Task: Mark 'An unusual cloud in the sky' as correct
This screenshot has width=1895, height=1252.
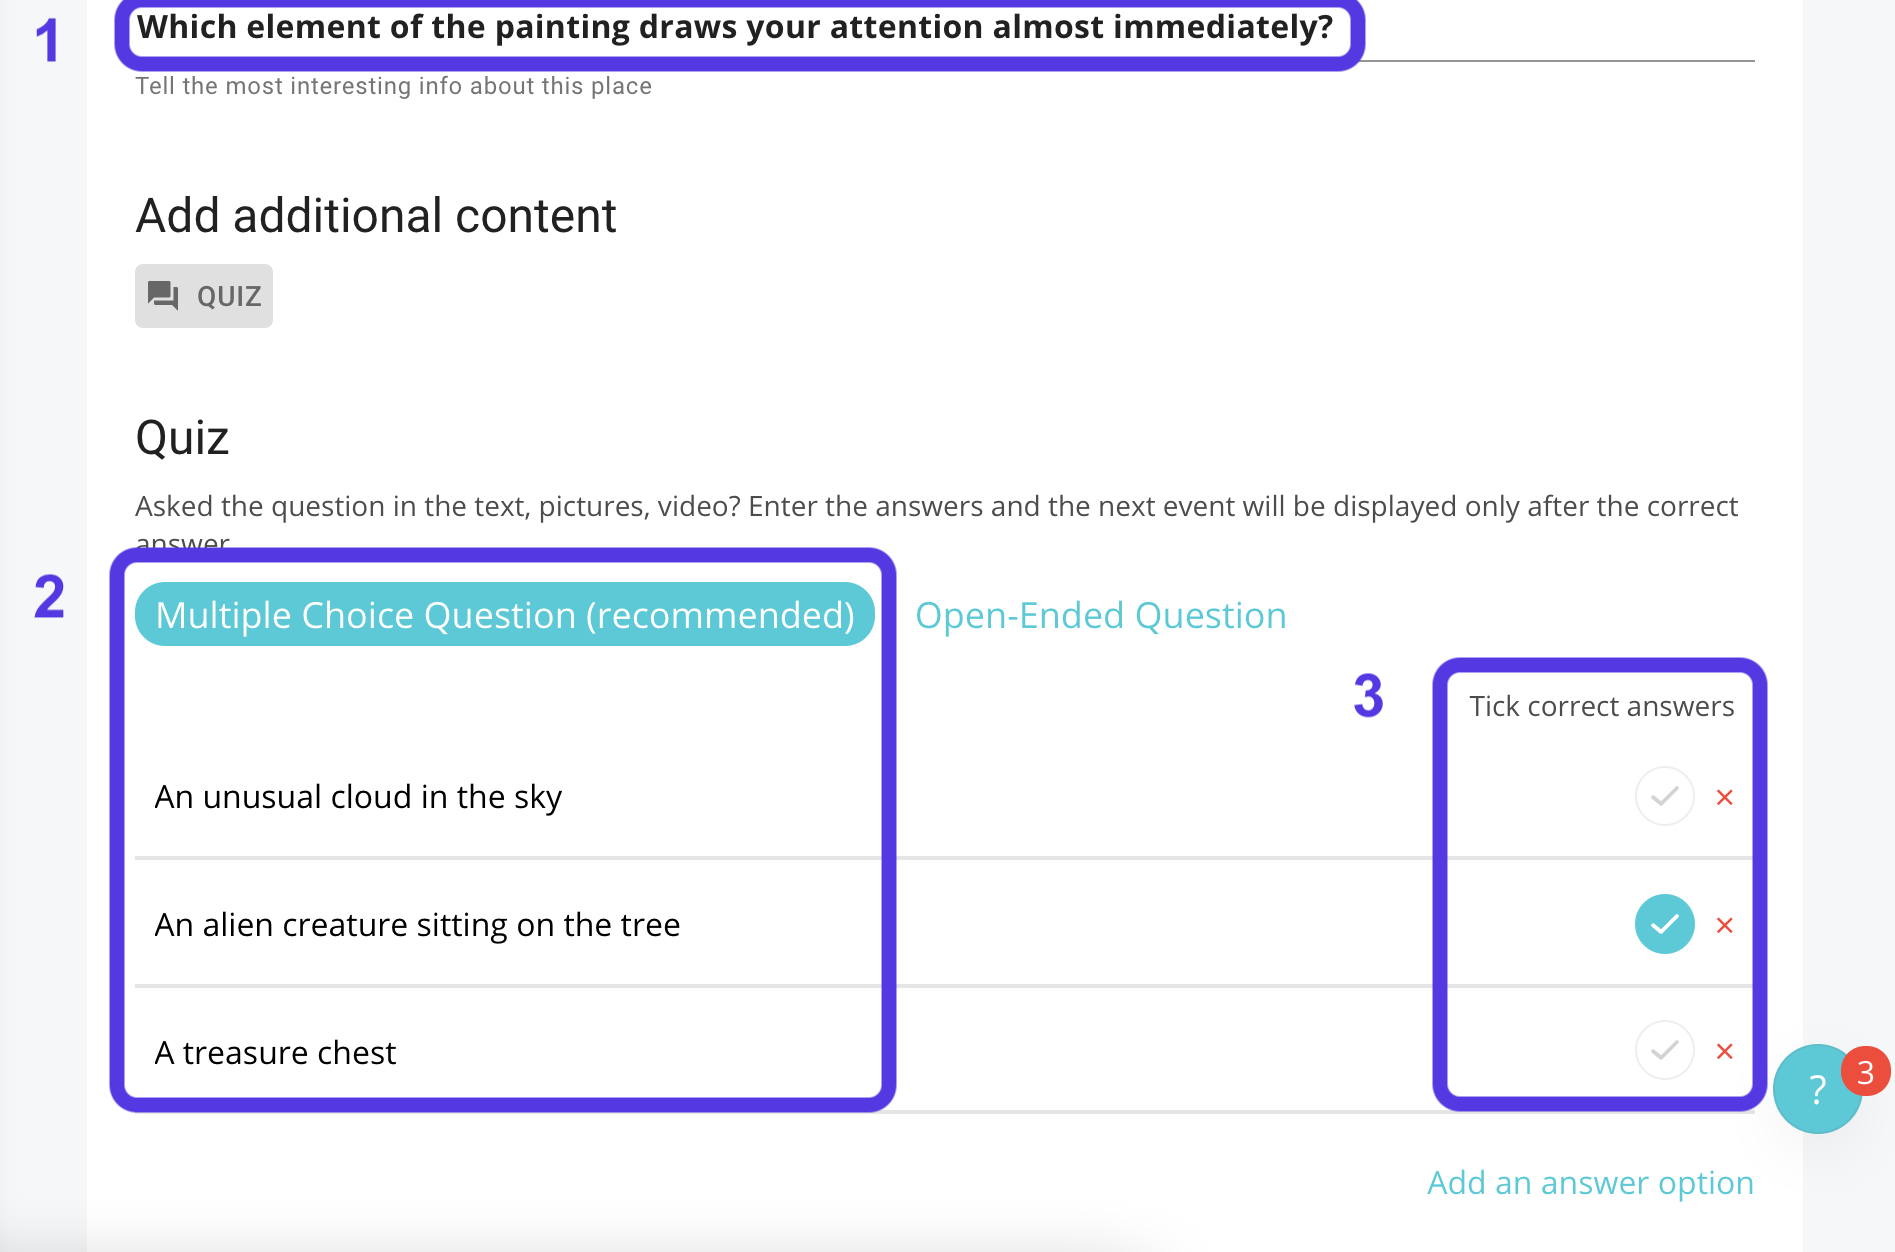Action: [x=1664, y=797]
